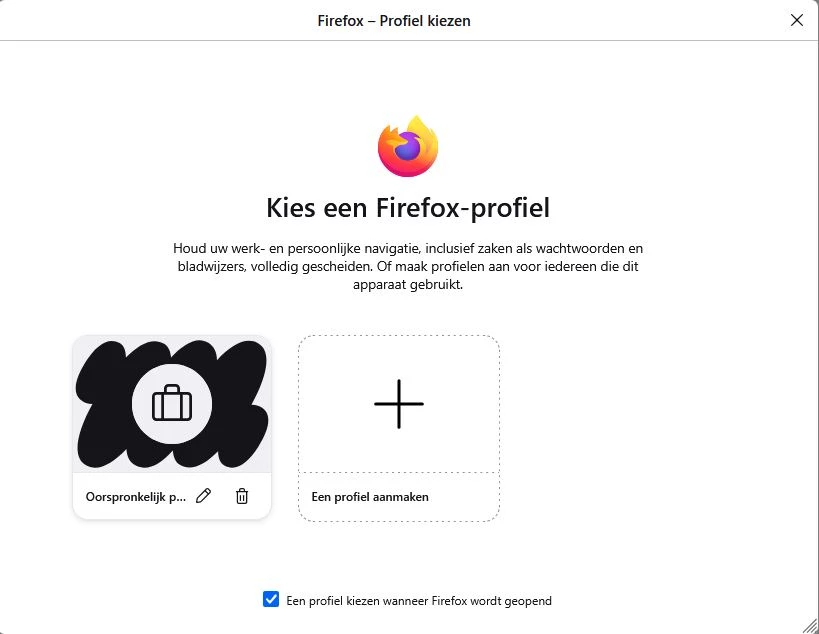Click label 'Een profiel kiezen wanneer Firefox wordt geopend'

(419, 601)
